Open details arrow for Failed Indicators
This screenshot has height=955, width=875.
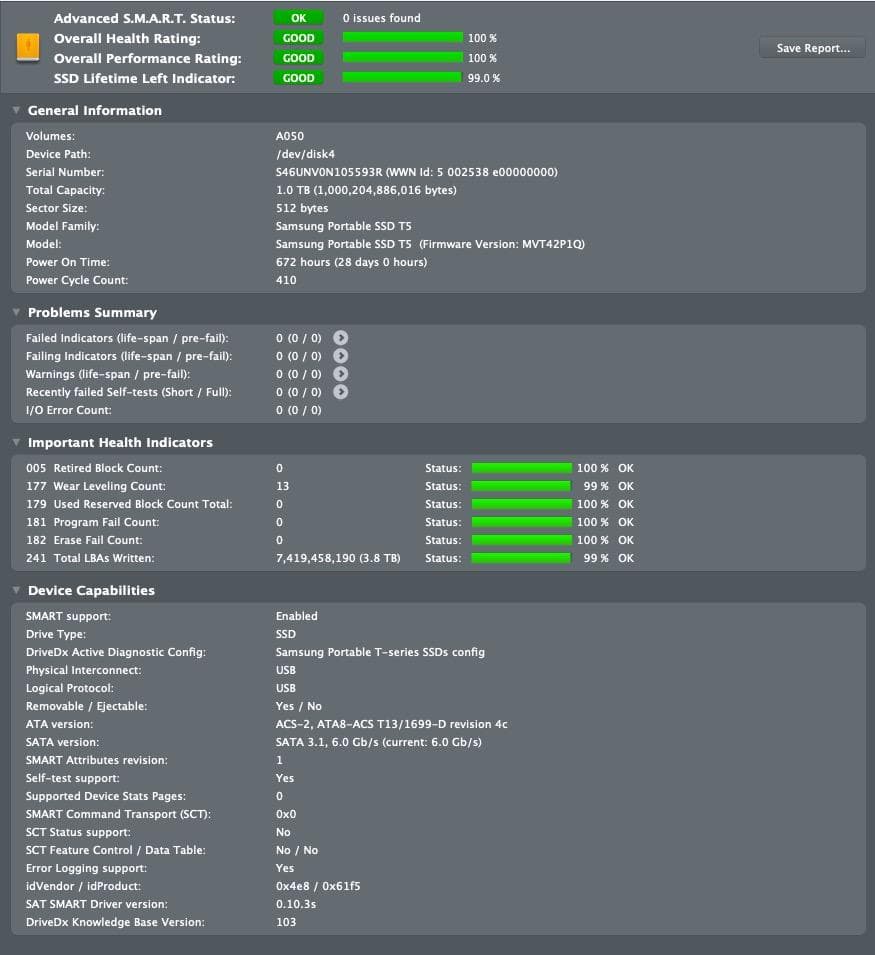[341, 338]
